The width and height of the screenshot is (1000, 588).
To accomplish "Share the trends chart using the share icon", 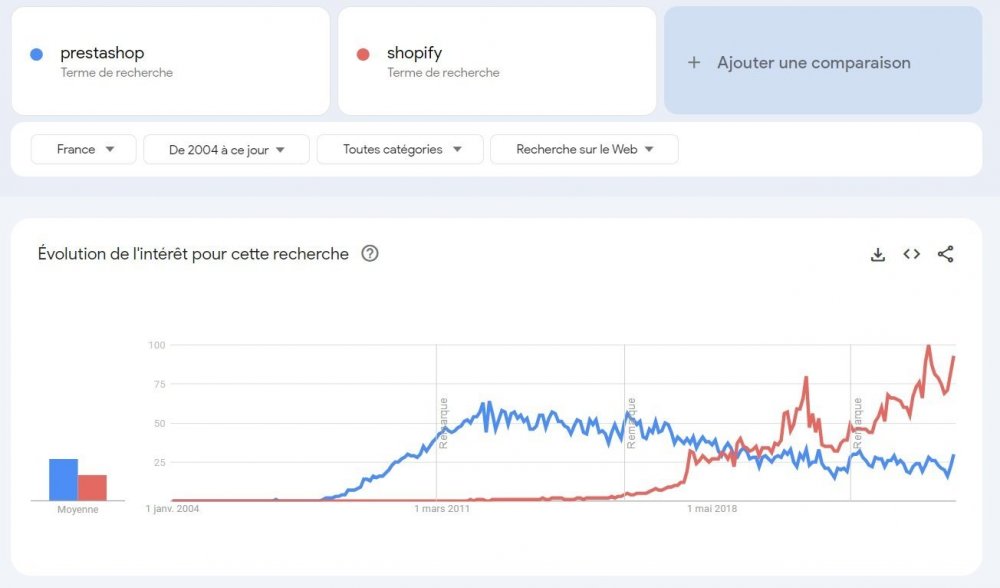I will tap(945, 255).
